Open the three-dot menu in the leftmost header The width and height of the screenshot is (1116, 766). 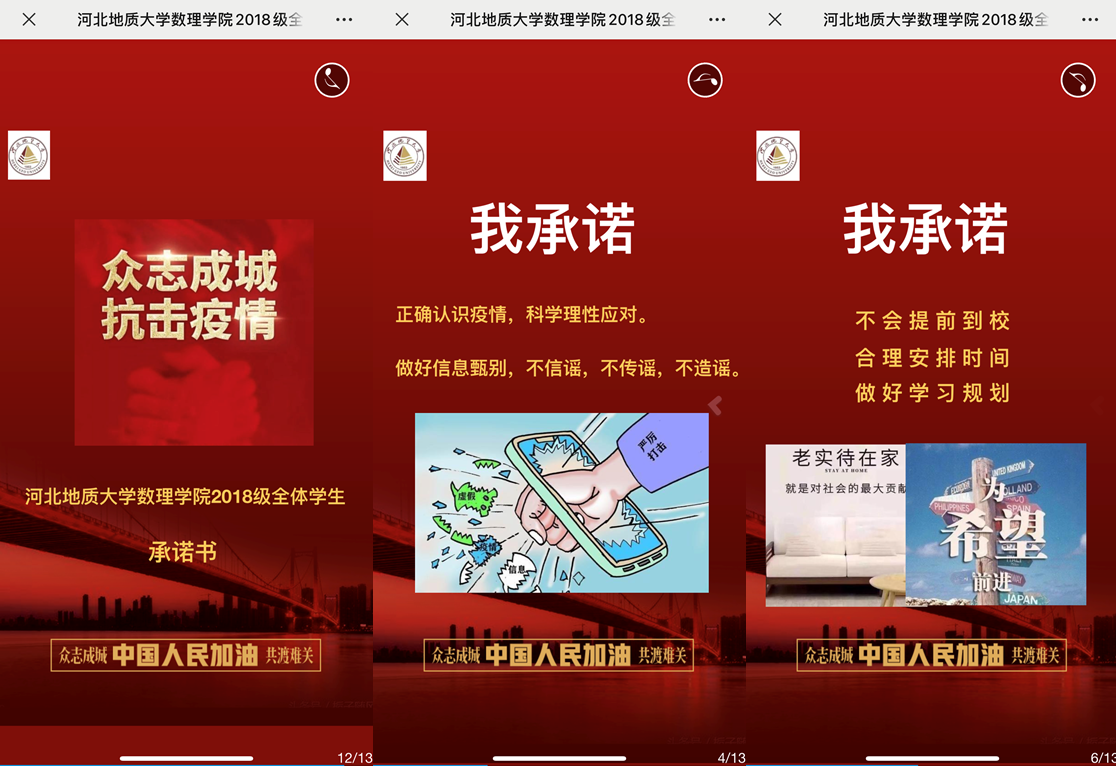click(344, 20)
